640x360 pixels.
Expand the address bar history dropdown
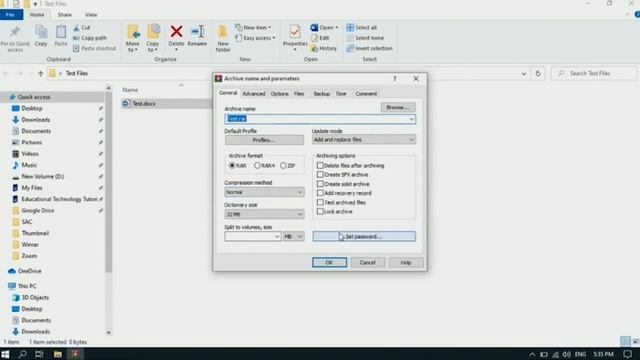point(524,74)
